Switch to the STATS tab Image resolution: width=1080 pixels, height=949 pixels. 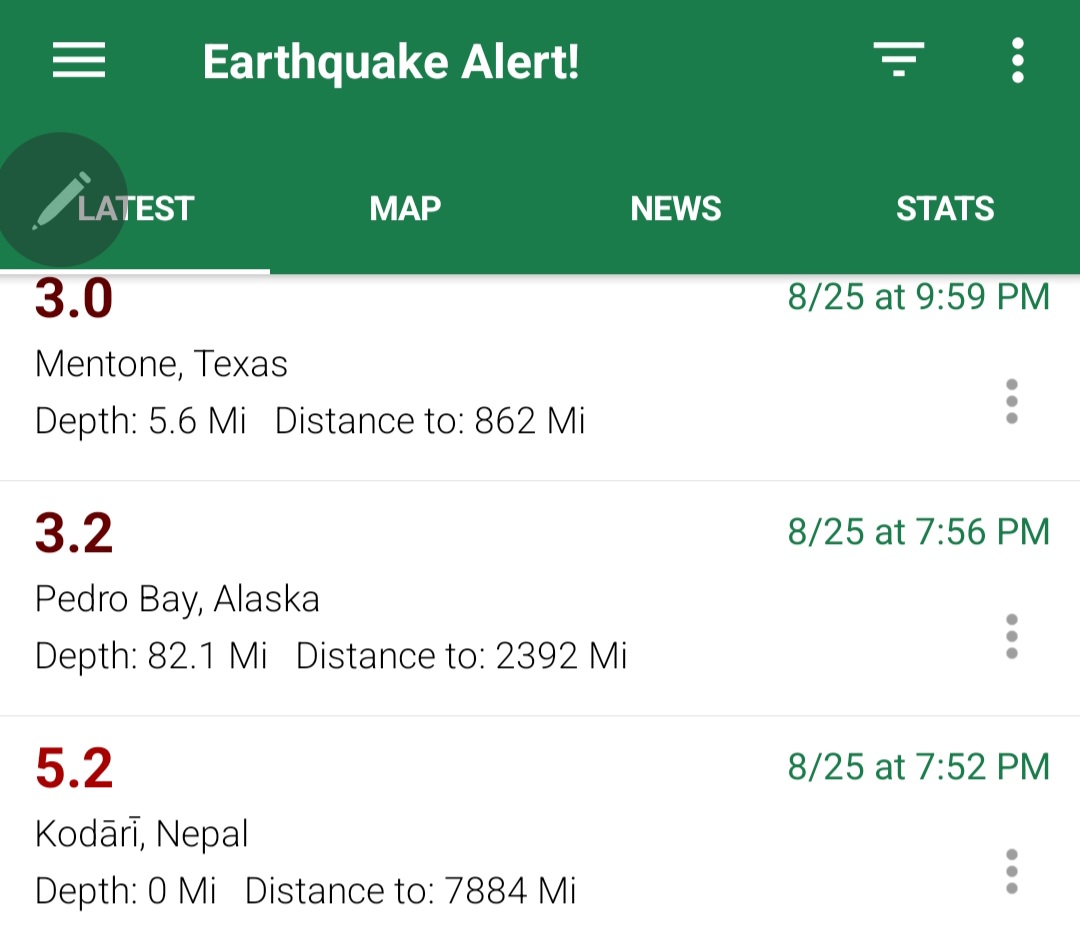[945, 209]
